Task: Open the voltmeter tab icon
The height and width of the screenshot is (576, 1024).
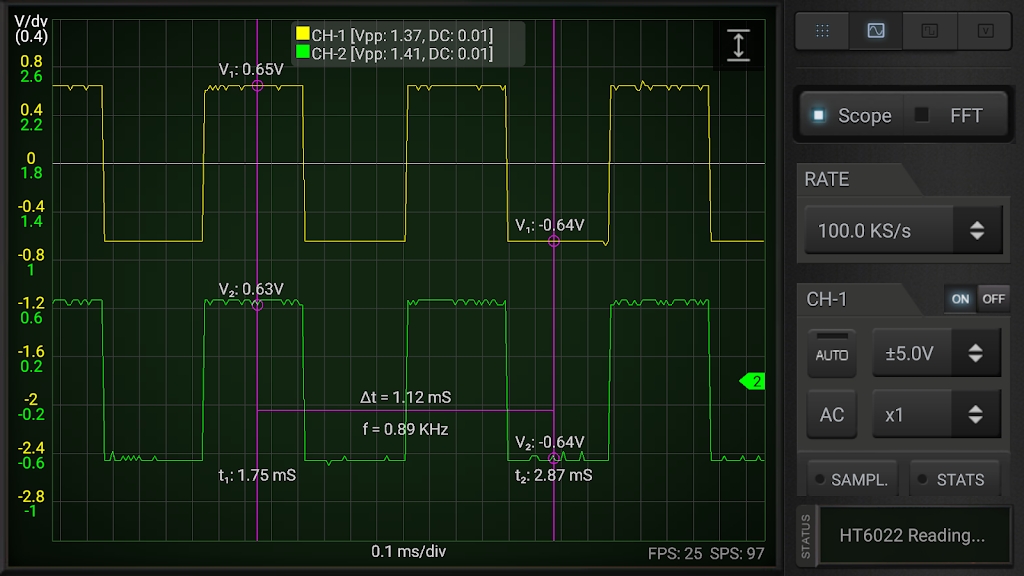Action: [985, 31]
